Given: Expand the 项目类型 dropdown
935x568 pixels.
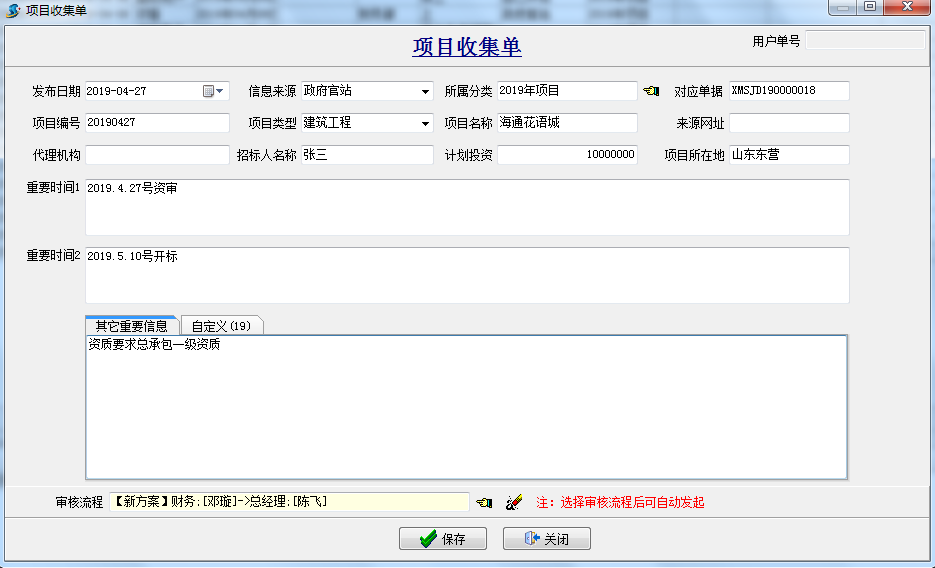Looking at the screenshot, I should [x=425, y=123].
